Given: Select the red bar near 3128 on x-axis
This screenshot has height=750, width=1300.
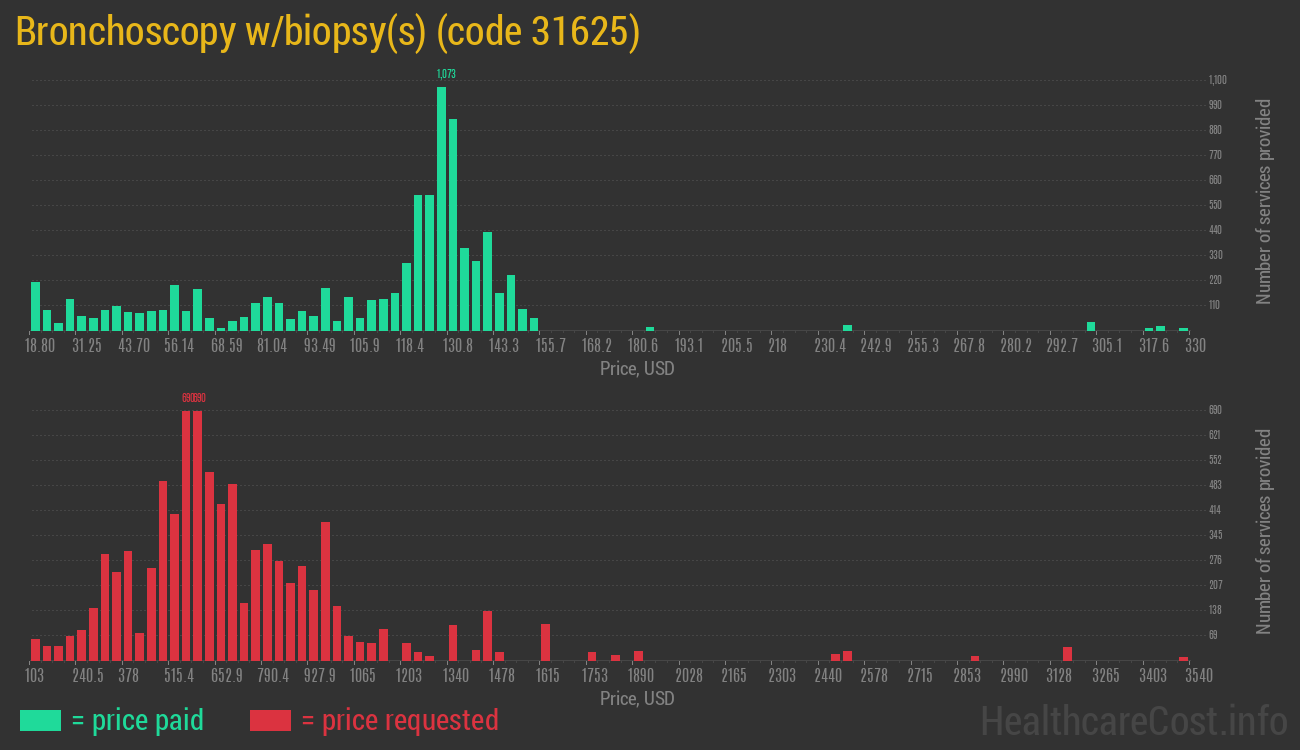Looking at the screenshot, I should (x=1067, y=653).
